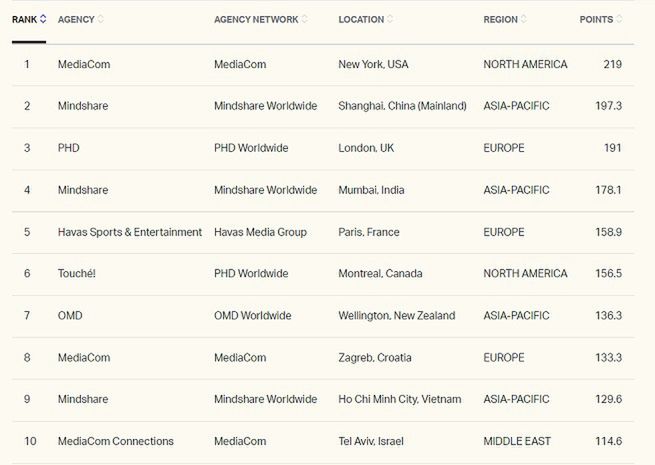Screen dimensions: 655x465
Task: Open Havas Sports & Entertainment agency
Action: pyautogui.click(x=129, y=232)
